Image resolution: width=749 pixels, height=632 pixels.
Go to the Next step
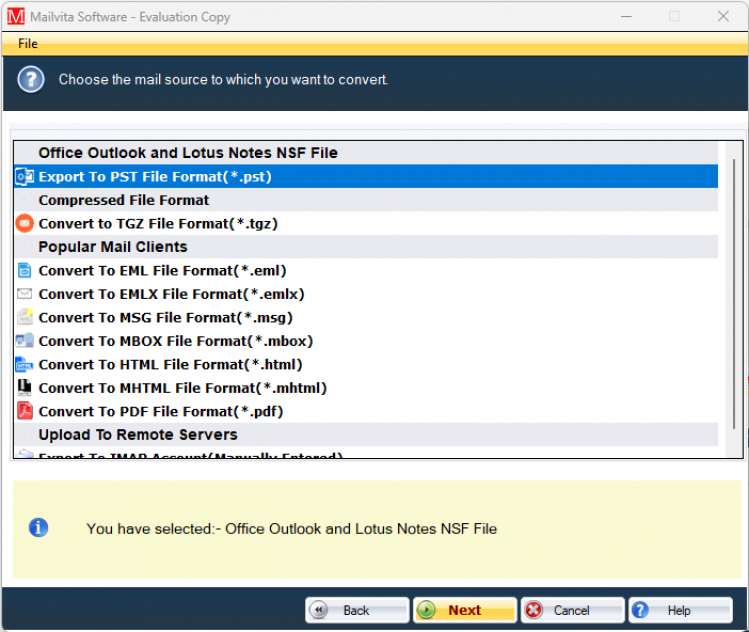click(x=465, y=610)
